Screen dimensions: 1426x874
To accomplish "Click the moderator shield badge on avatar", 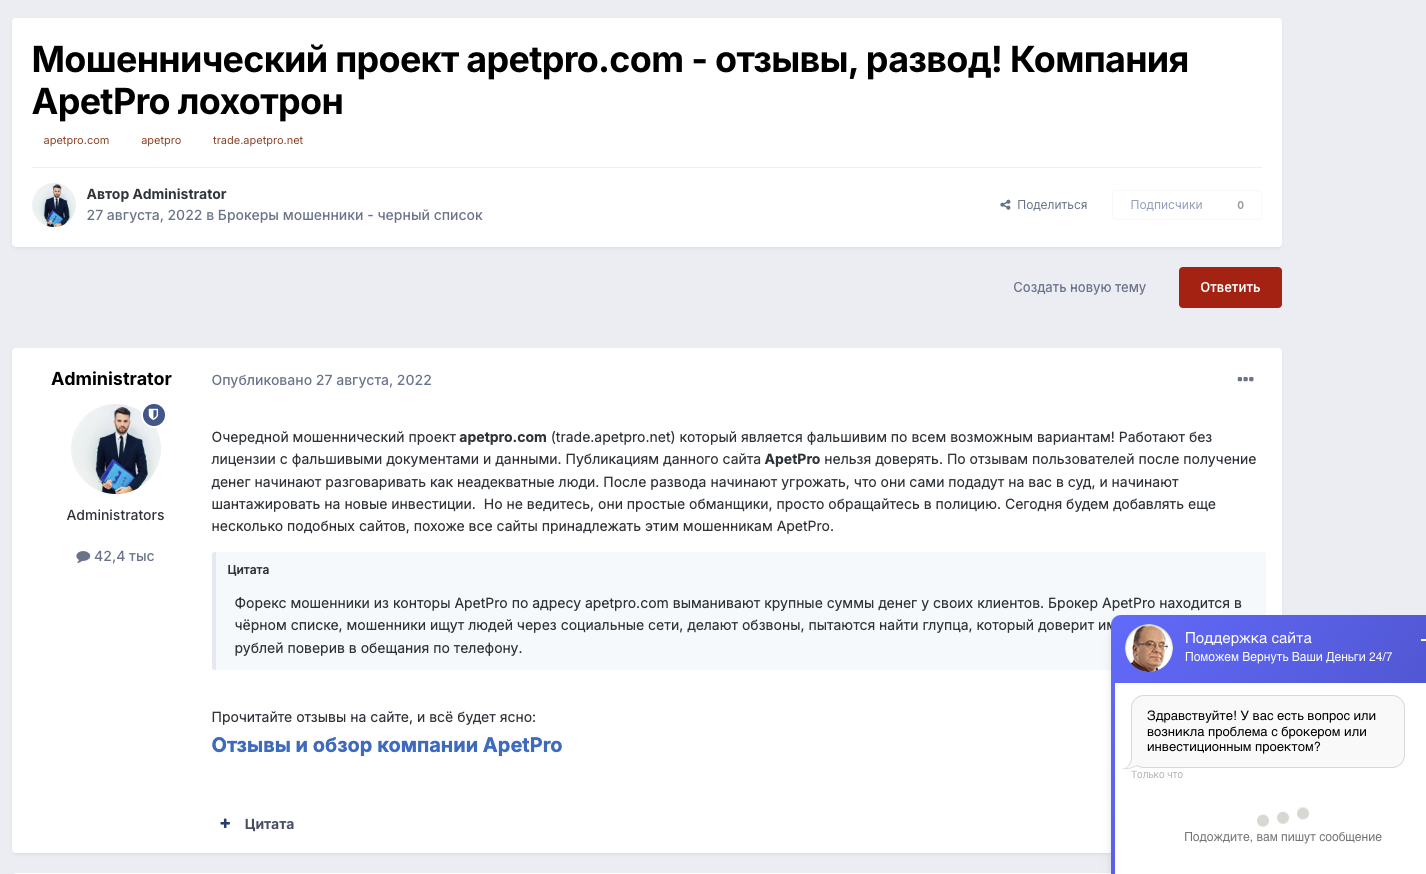I will [153, 414].
